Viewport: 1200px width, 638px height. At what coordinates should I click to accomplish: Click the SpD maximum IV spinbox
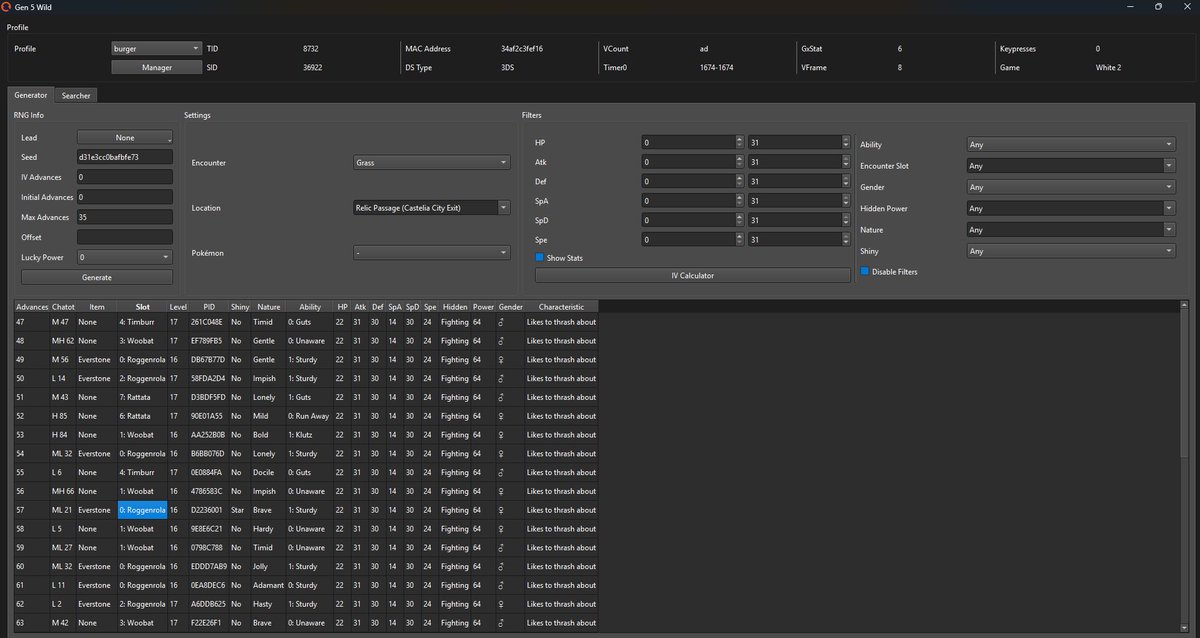[x=799, y=220]
